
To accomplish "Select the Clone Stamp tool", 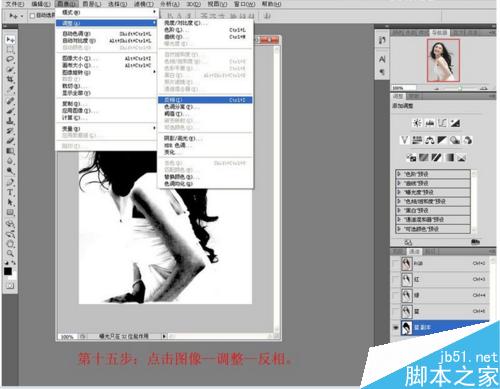I will [10, 120].
